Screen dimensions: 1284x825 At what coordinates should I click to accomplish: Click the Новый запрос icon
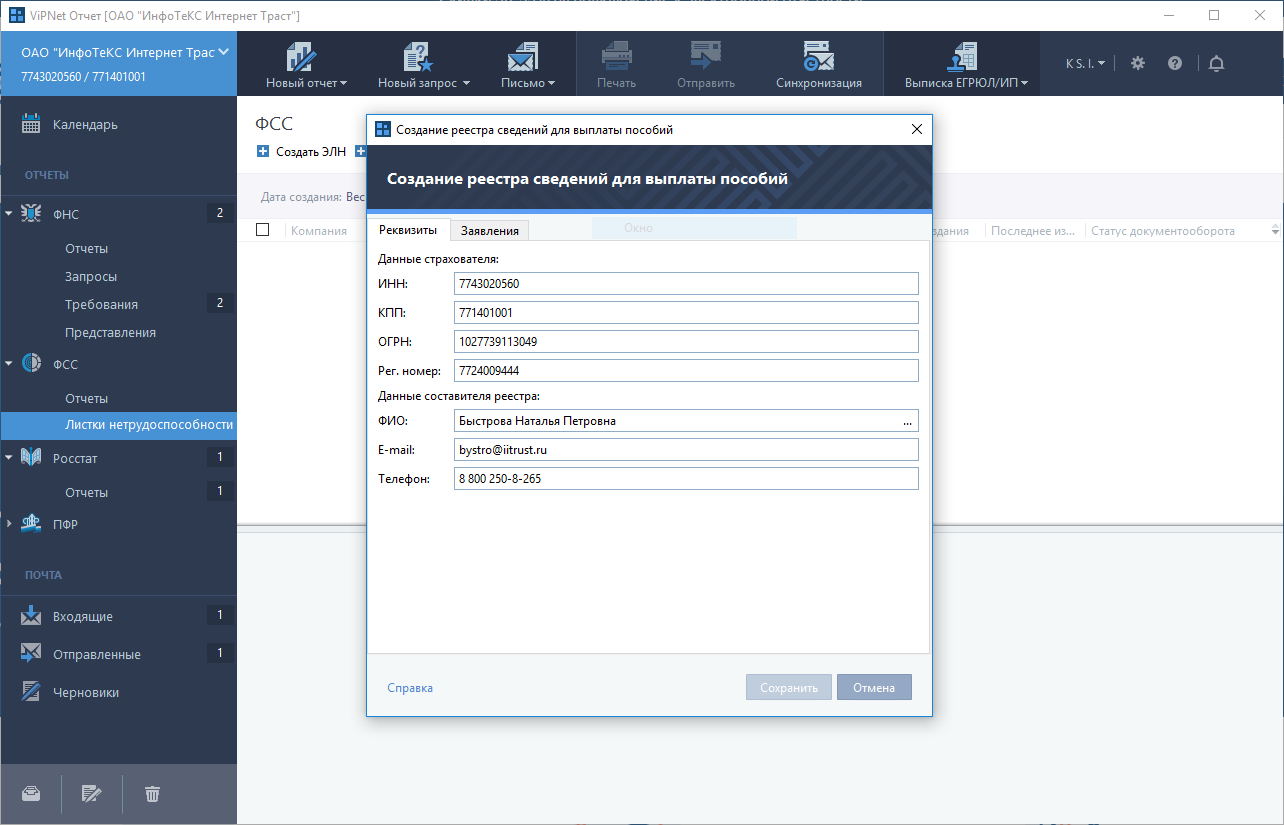click(417, 58)
